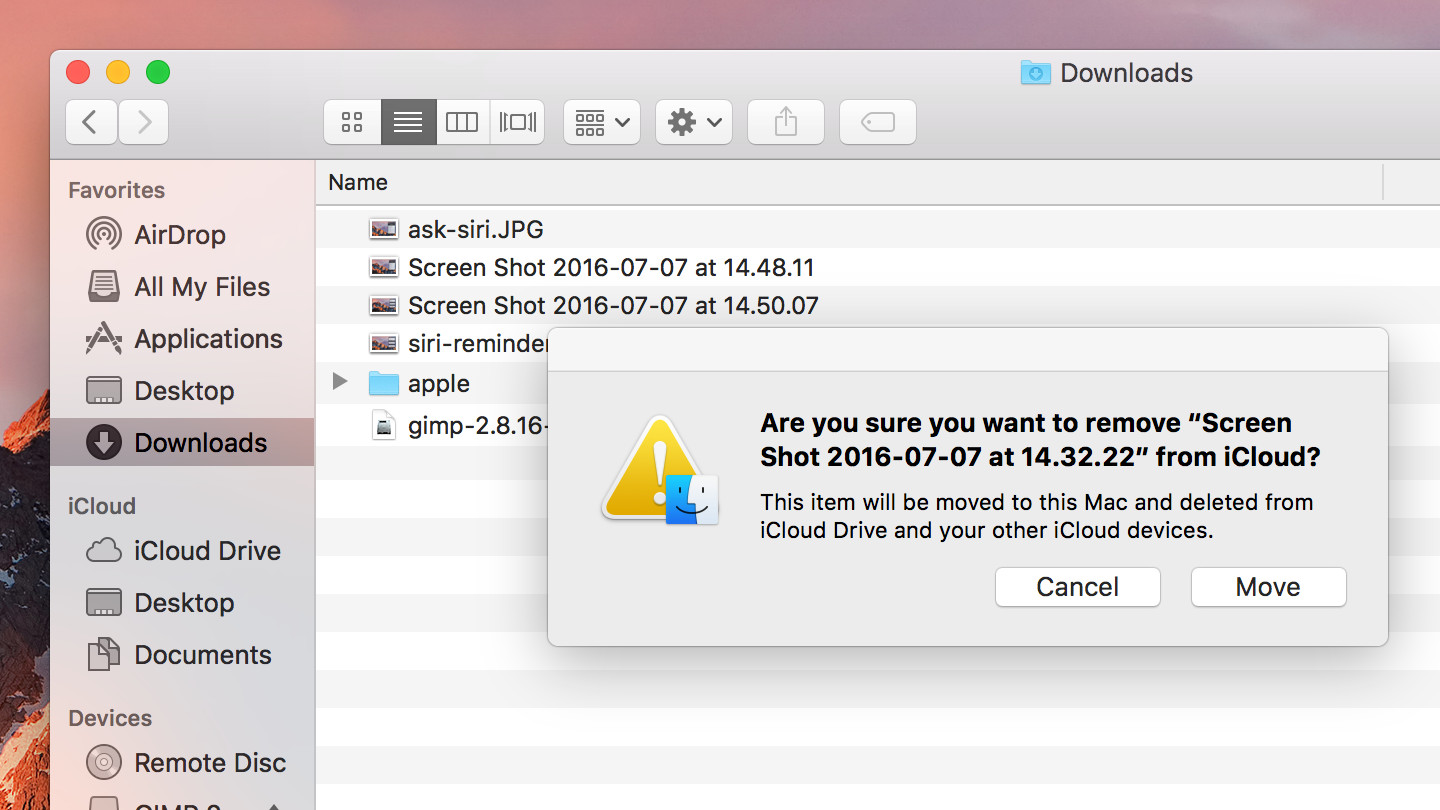1440x810 pixels.
Task: Select Downloads in the sidebar
Action: 181,443
